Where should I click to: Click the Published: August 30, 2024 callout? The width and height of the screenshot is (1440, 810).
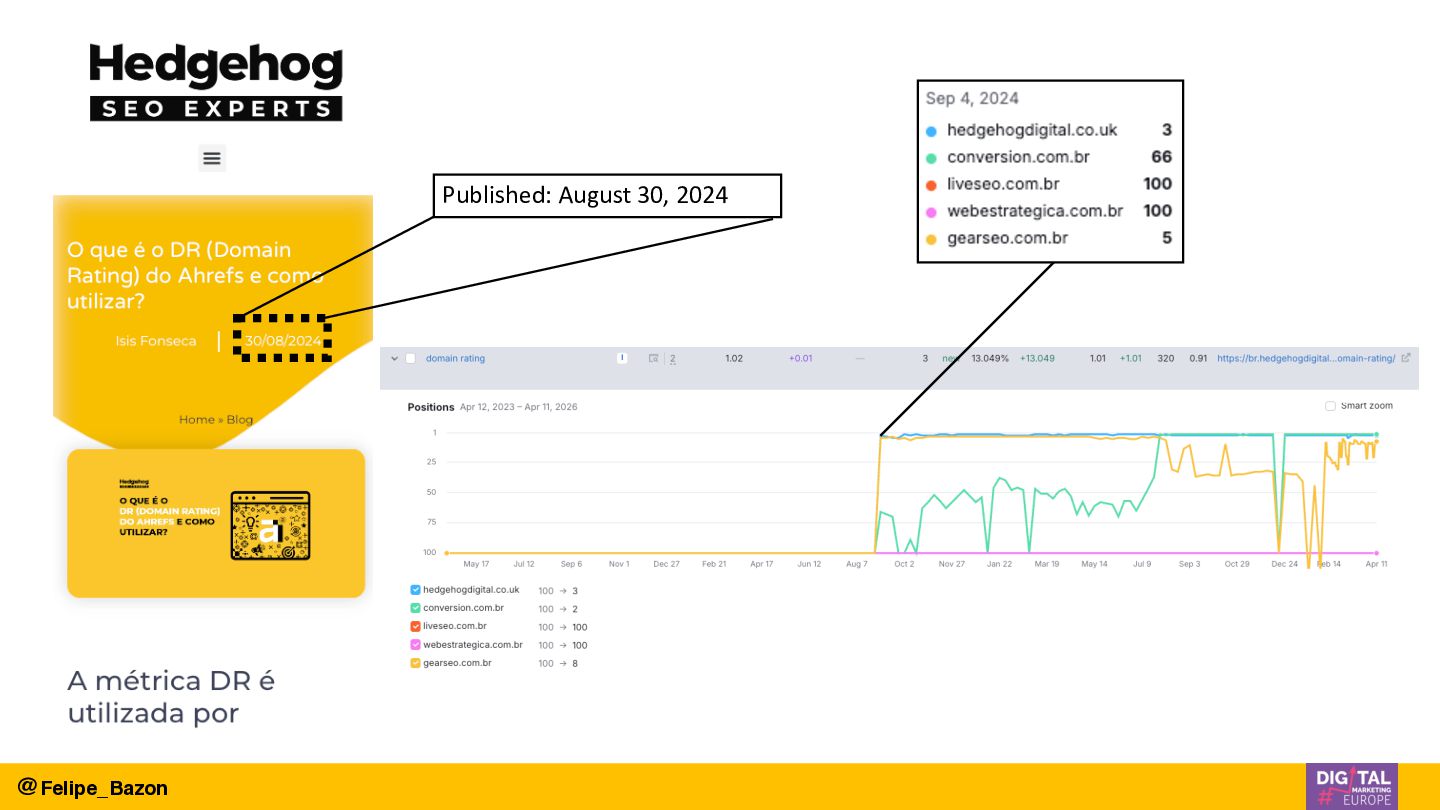point(607,196)
